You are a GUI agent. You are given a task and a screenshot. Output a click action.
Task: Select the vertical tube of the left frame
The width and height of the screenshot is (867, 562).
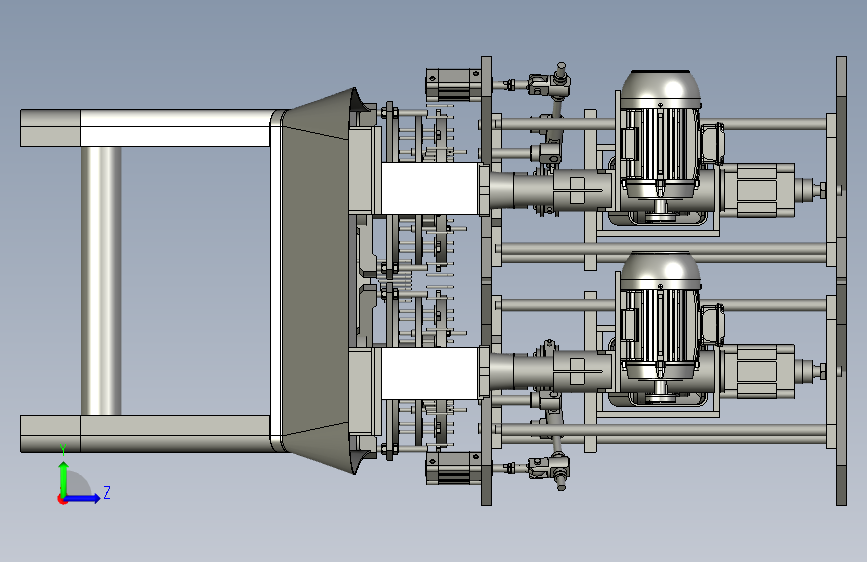pyautogui.click(x=101, y=280)
